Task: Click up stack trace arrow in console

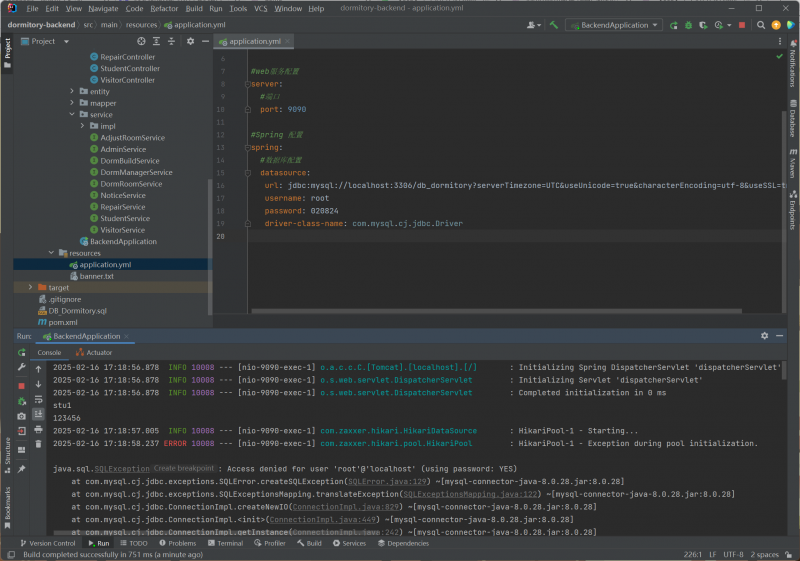Action: (38, 369)
